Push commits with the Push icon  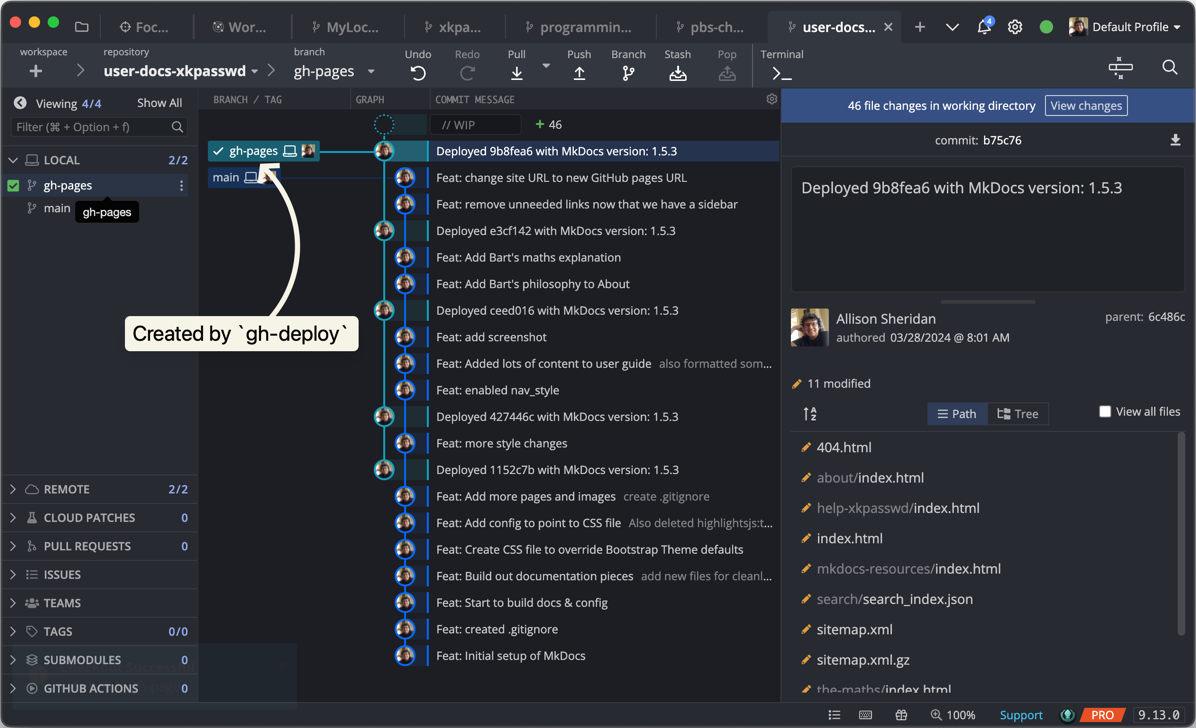(579, 73)
